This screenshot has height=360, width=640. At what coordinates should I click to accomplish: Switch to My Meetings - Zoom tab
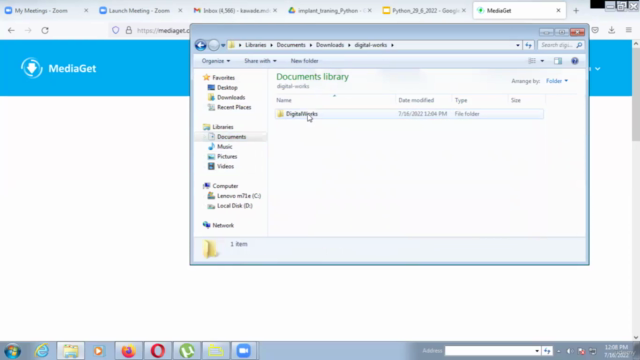click(x=46, y=11)
